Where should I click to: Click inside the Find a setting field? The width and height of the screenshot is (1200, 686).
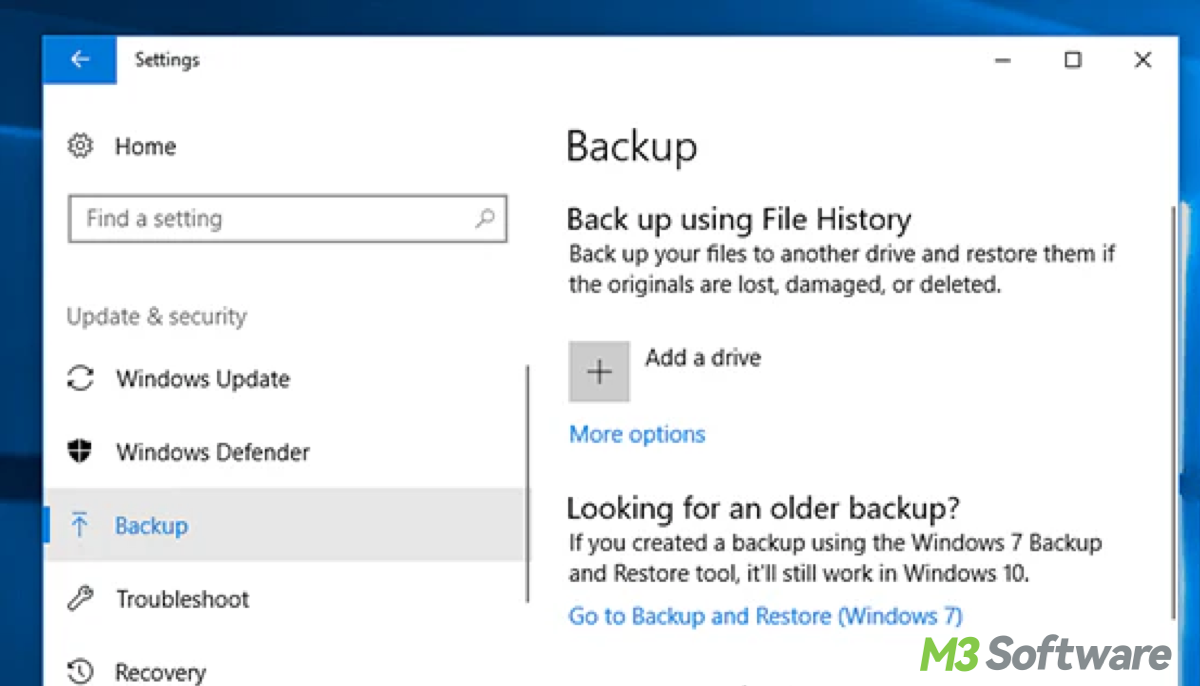coord(250,218)
